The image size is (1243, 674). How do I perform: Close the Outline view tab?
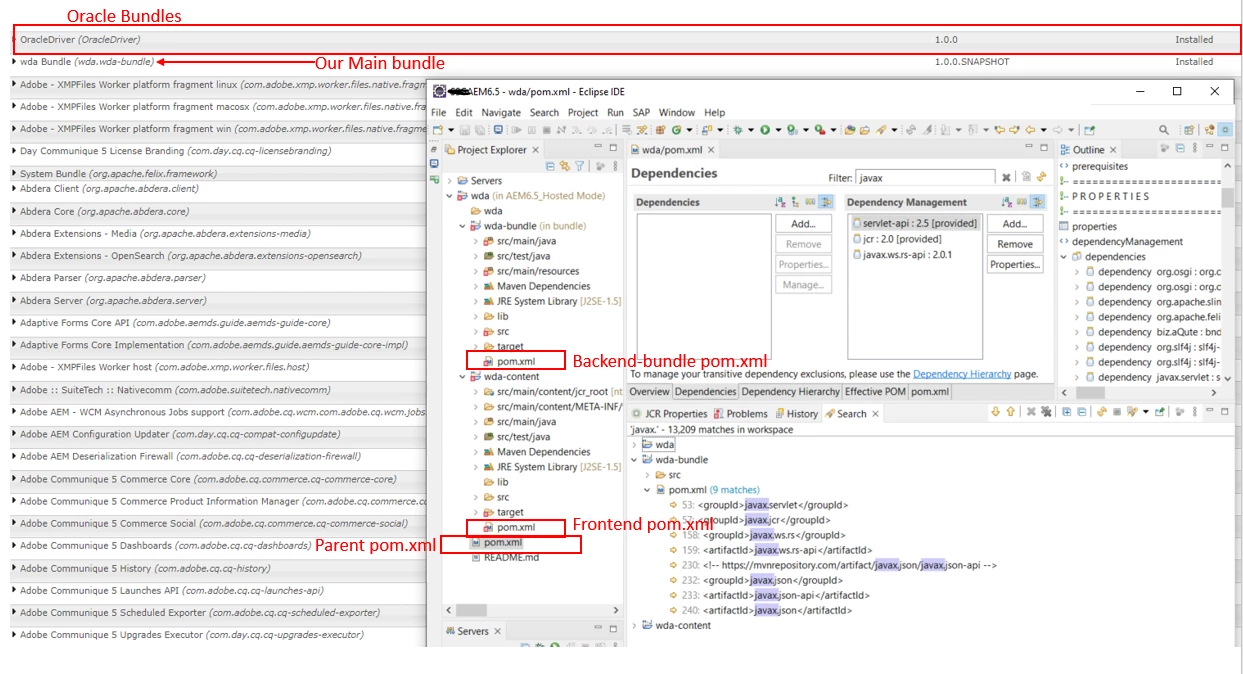(x=1113, y=150)
